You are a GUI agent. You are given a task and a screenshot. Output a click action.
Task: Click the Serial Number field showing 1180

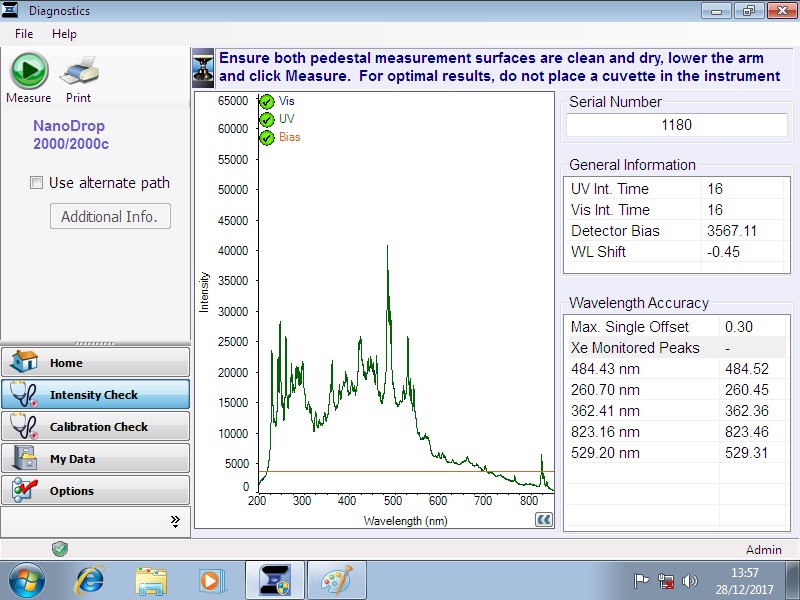[x=677, y=125]
